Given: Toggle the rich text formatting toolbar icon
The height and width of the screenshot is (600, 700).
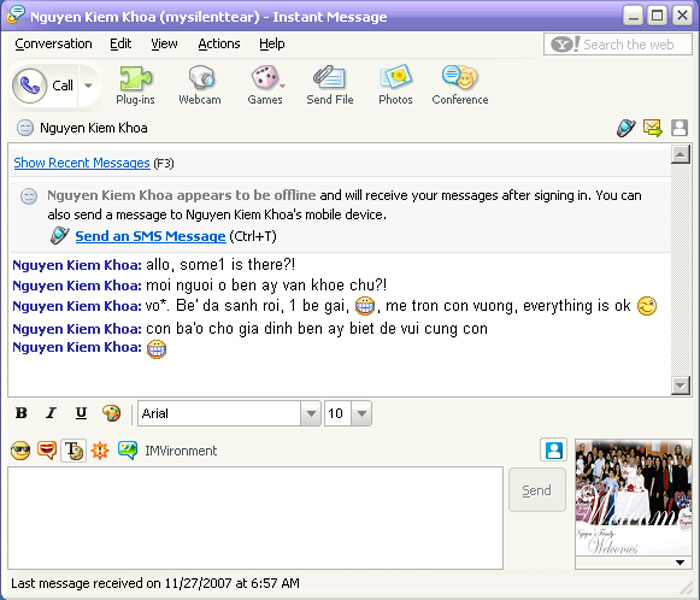Looking at the screenshot, I should click(74, 450).
